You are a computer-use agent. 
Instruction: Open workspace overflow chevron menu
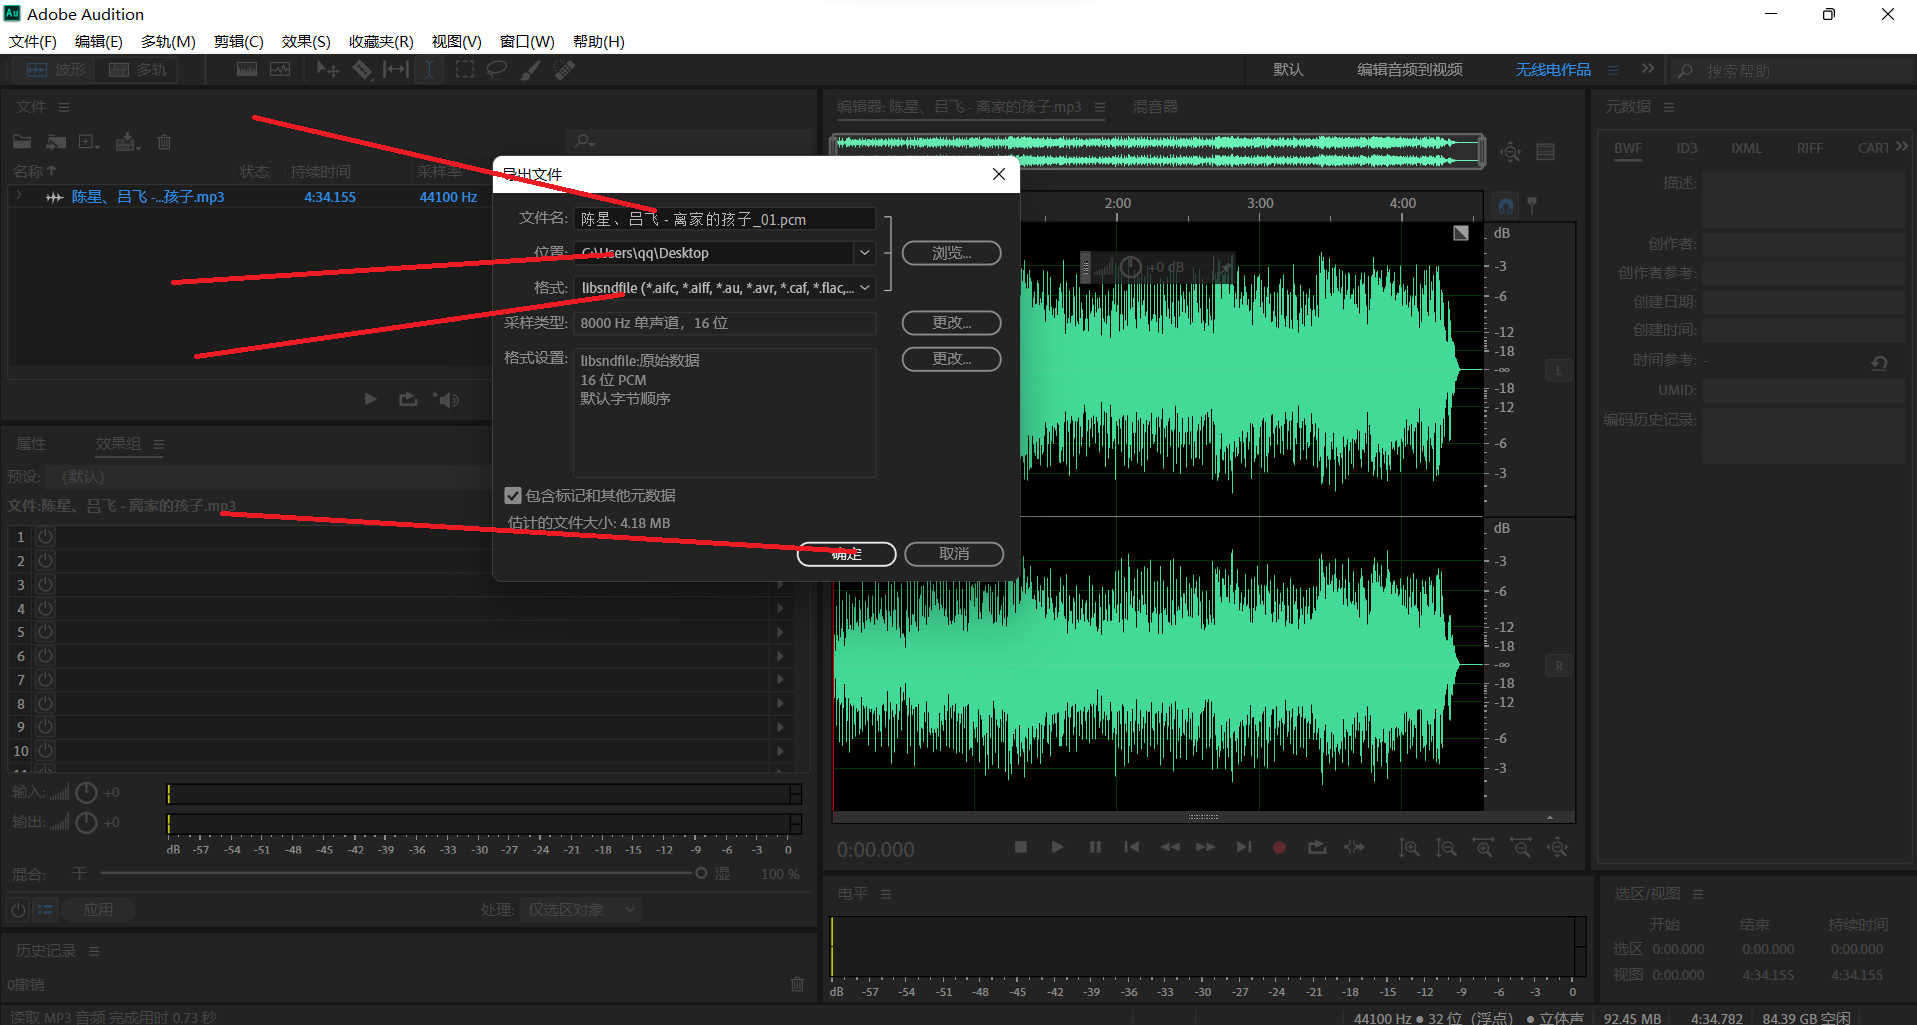(x=1647, y=69)
